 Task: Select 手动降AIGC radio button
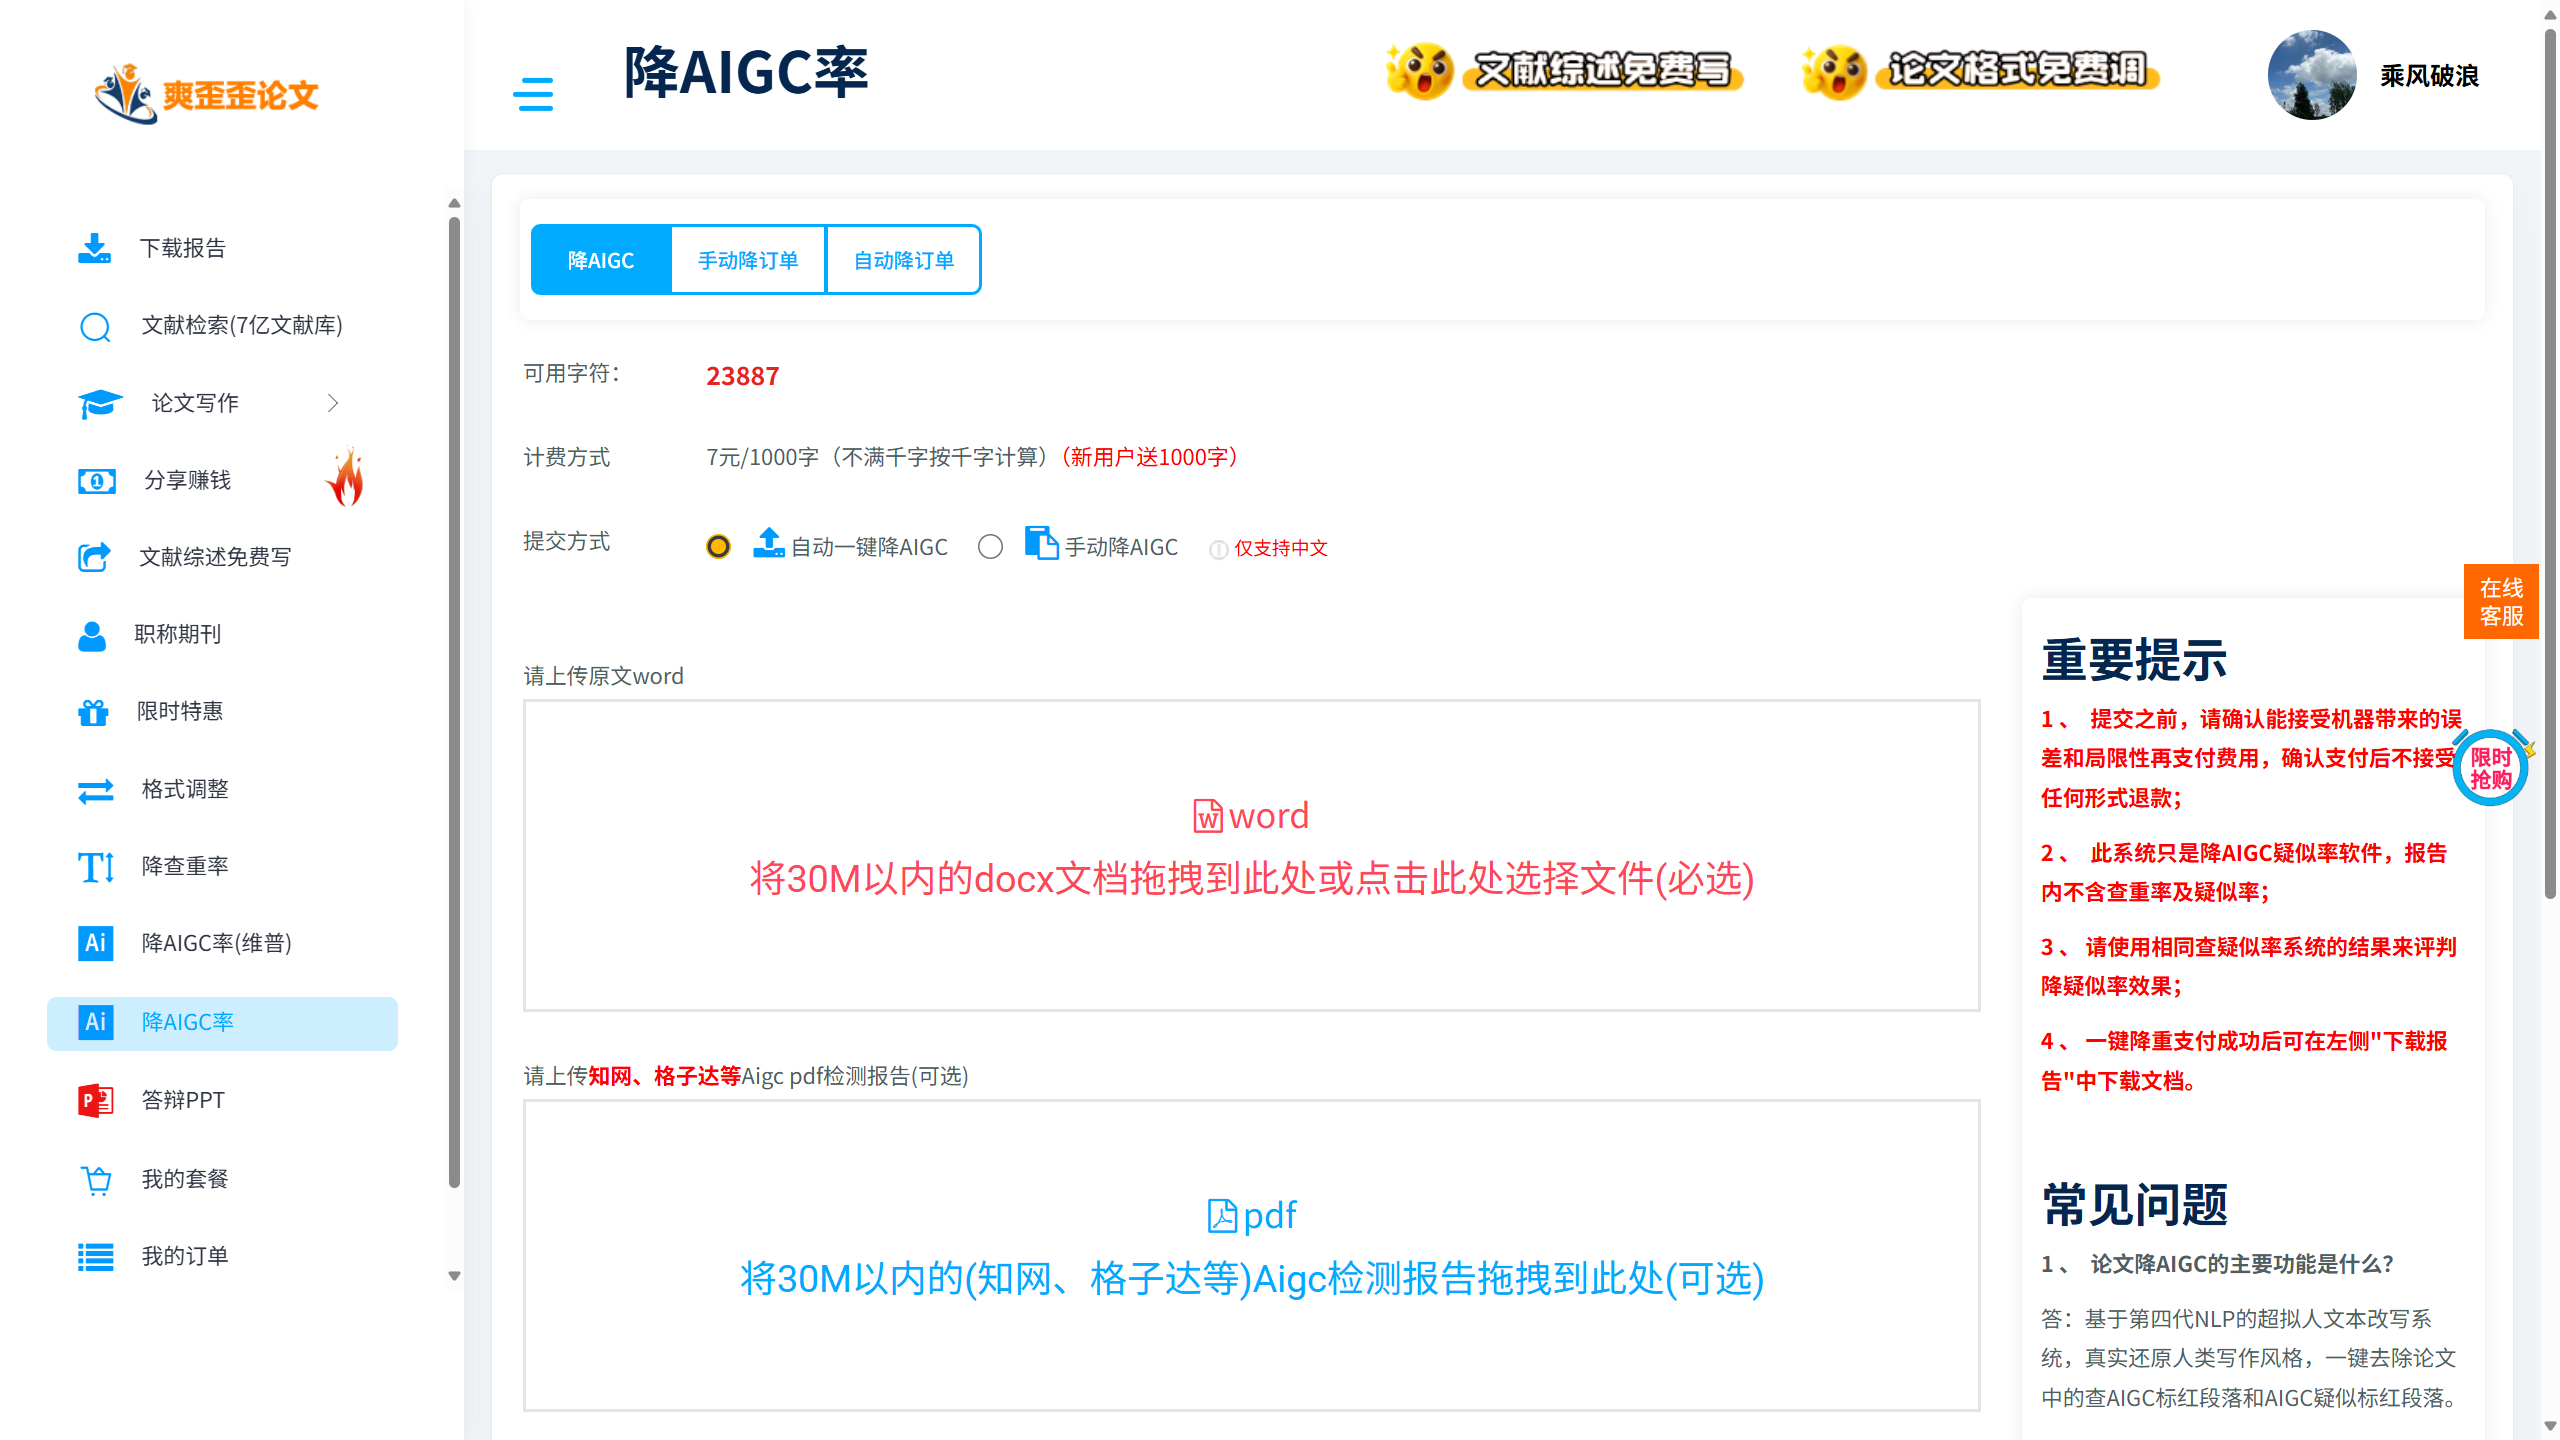[x=990, y=547]
